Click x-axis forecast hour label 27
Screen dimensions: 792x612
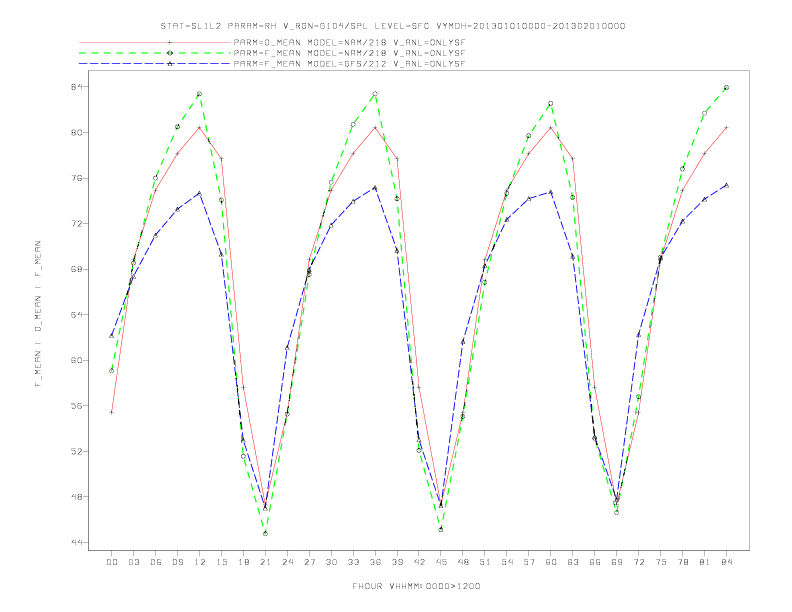(x=309, y=562)
